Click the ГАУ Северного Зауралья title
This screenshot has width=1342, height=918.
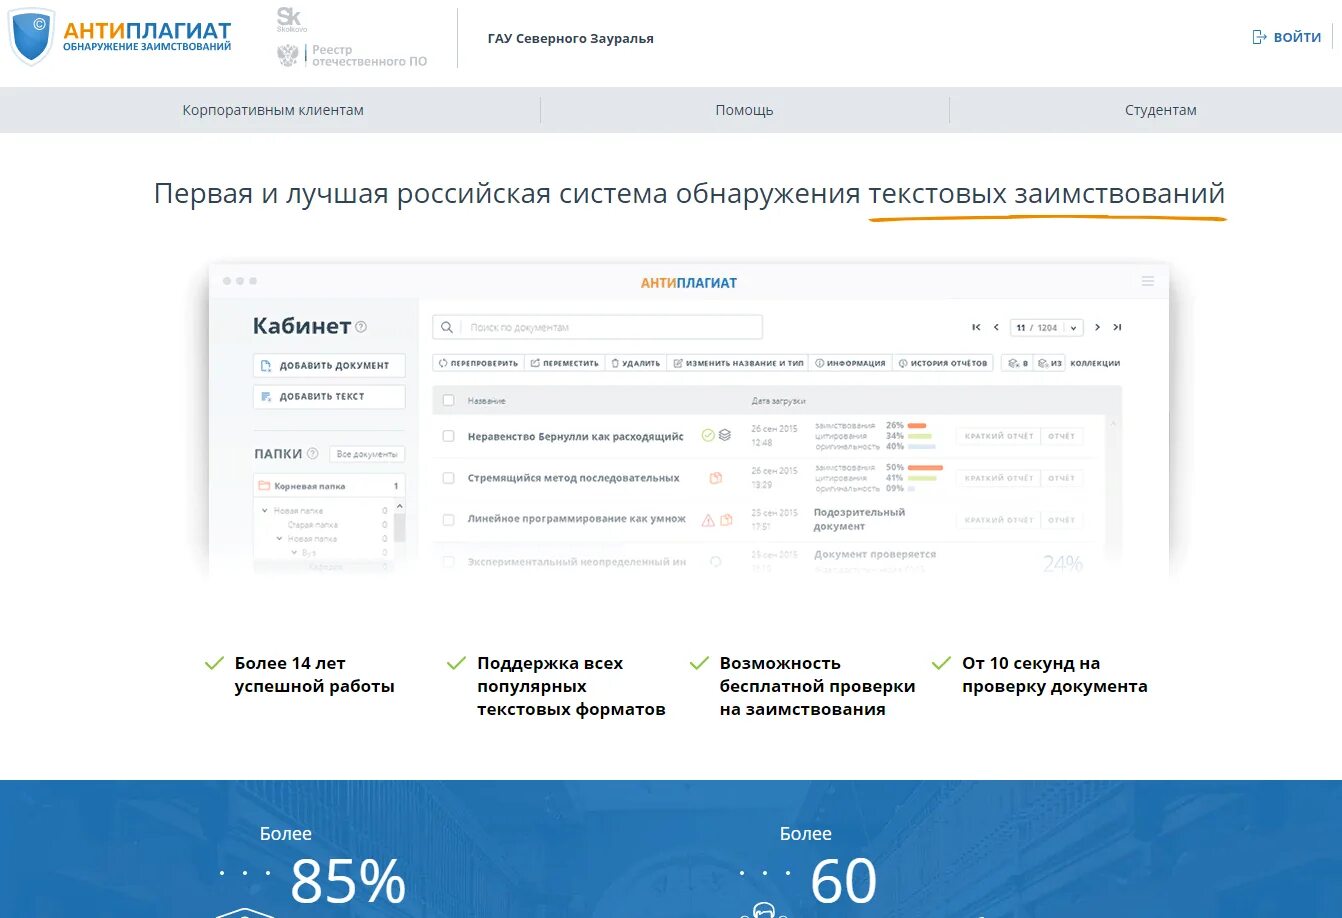point(571,39)
